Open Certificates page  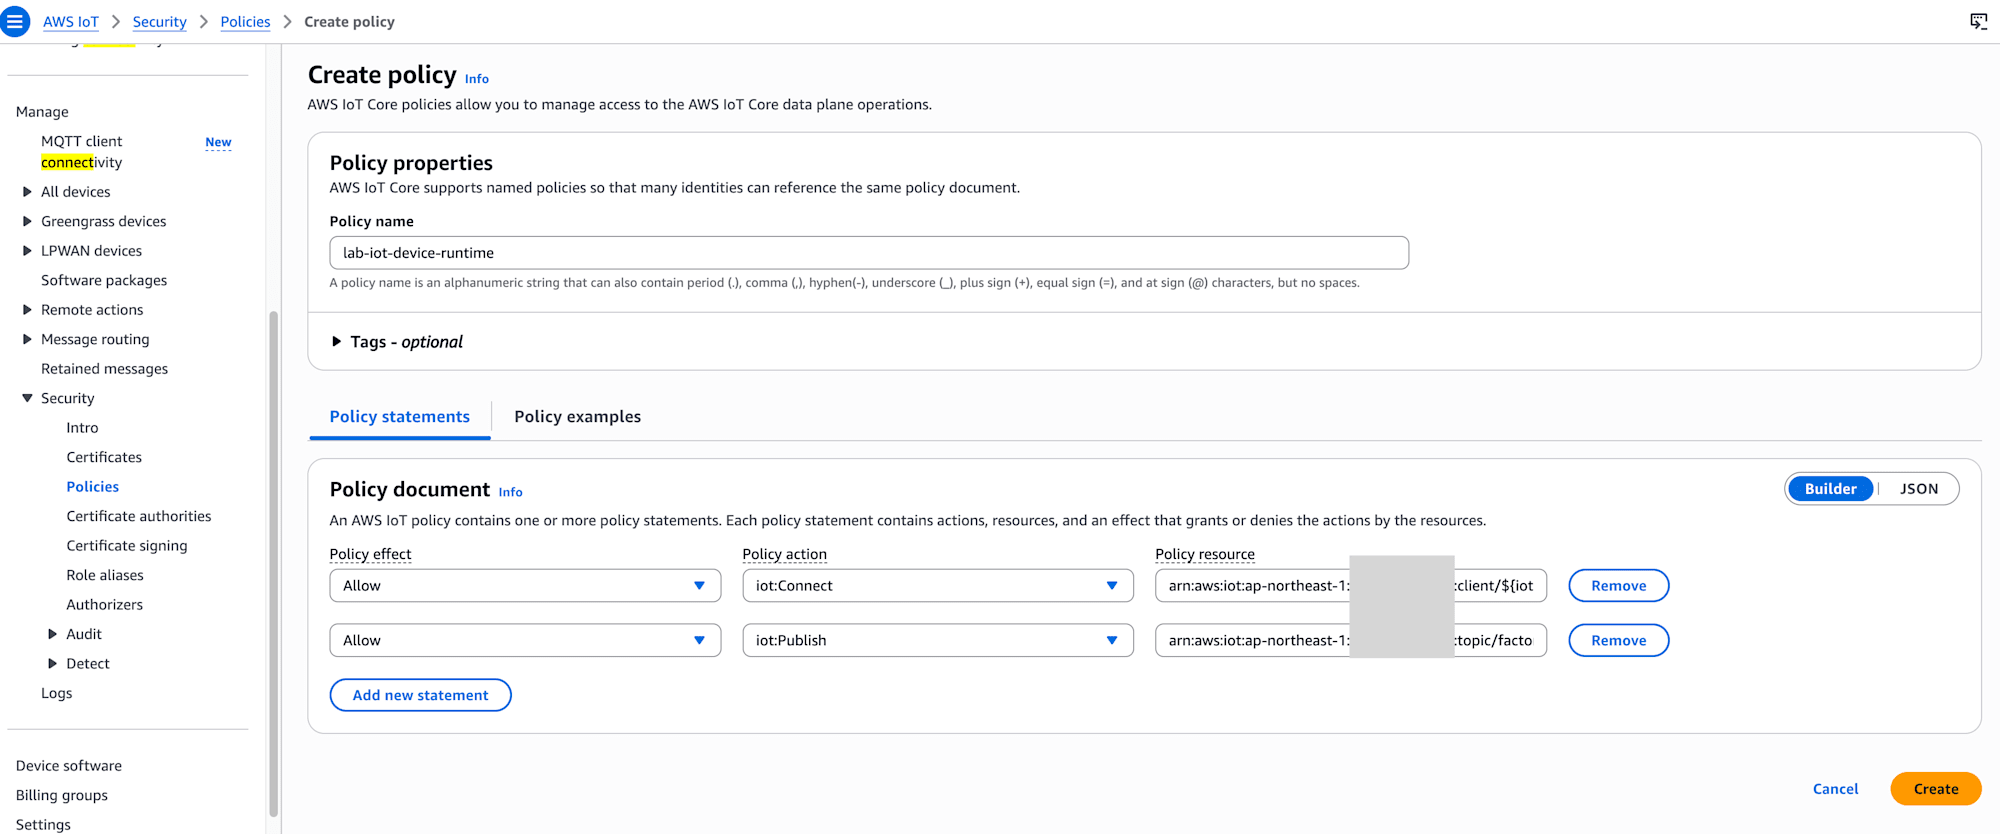click(x=104, y=458)
